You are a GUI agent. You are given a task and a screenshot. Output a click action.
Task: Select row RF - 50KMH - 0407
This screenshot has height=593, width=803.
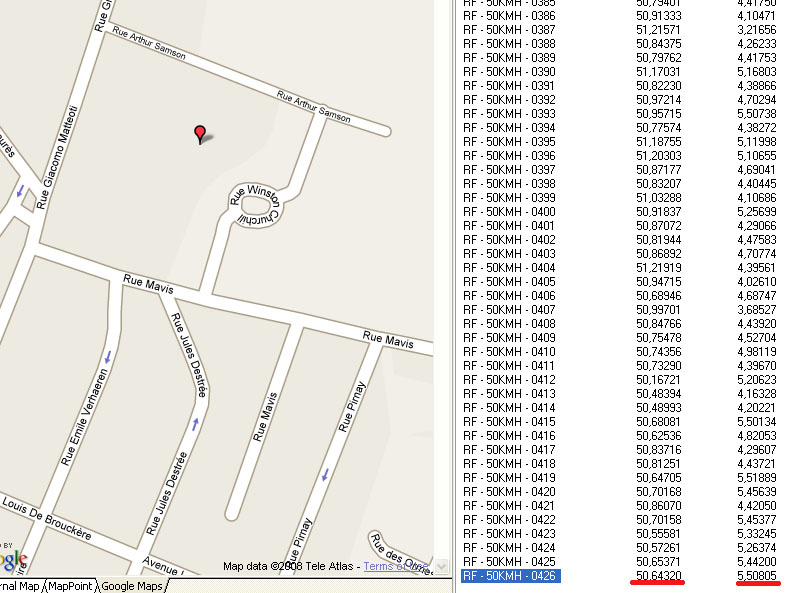point(508,310)
